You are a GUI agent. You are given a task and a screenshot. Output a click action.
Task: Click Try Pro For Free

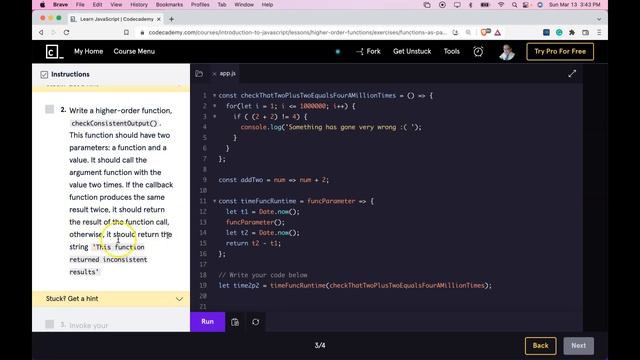point(560,51)
